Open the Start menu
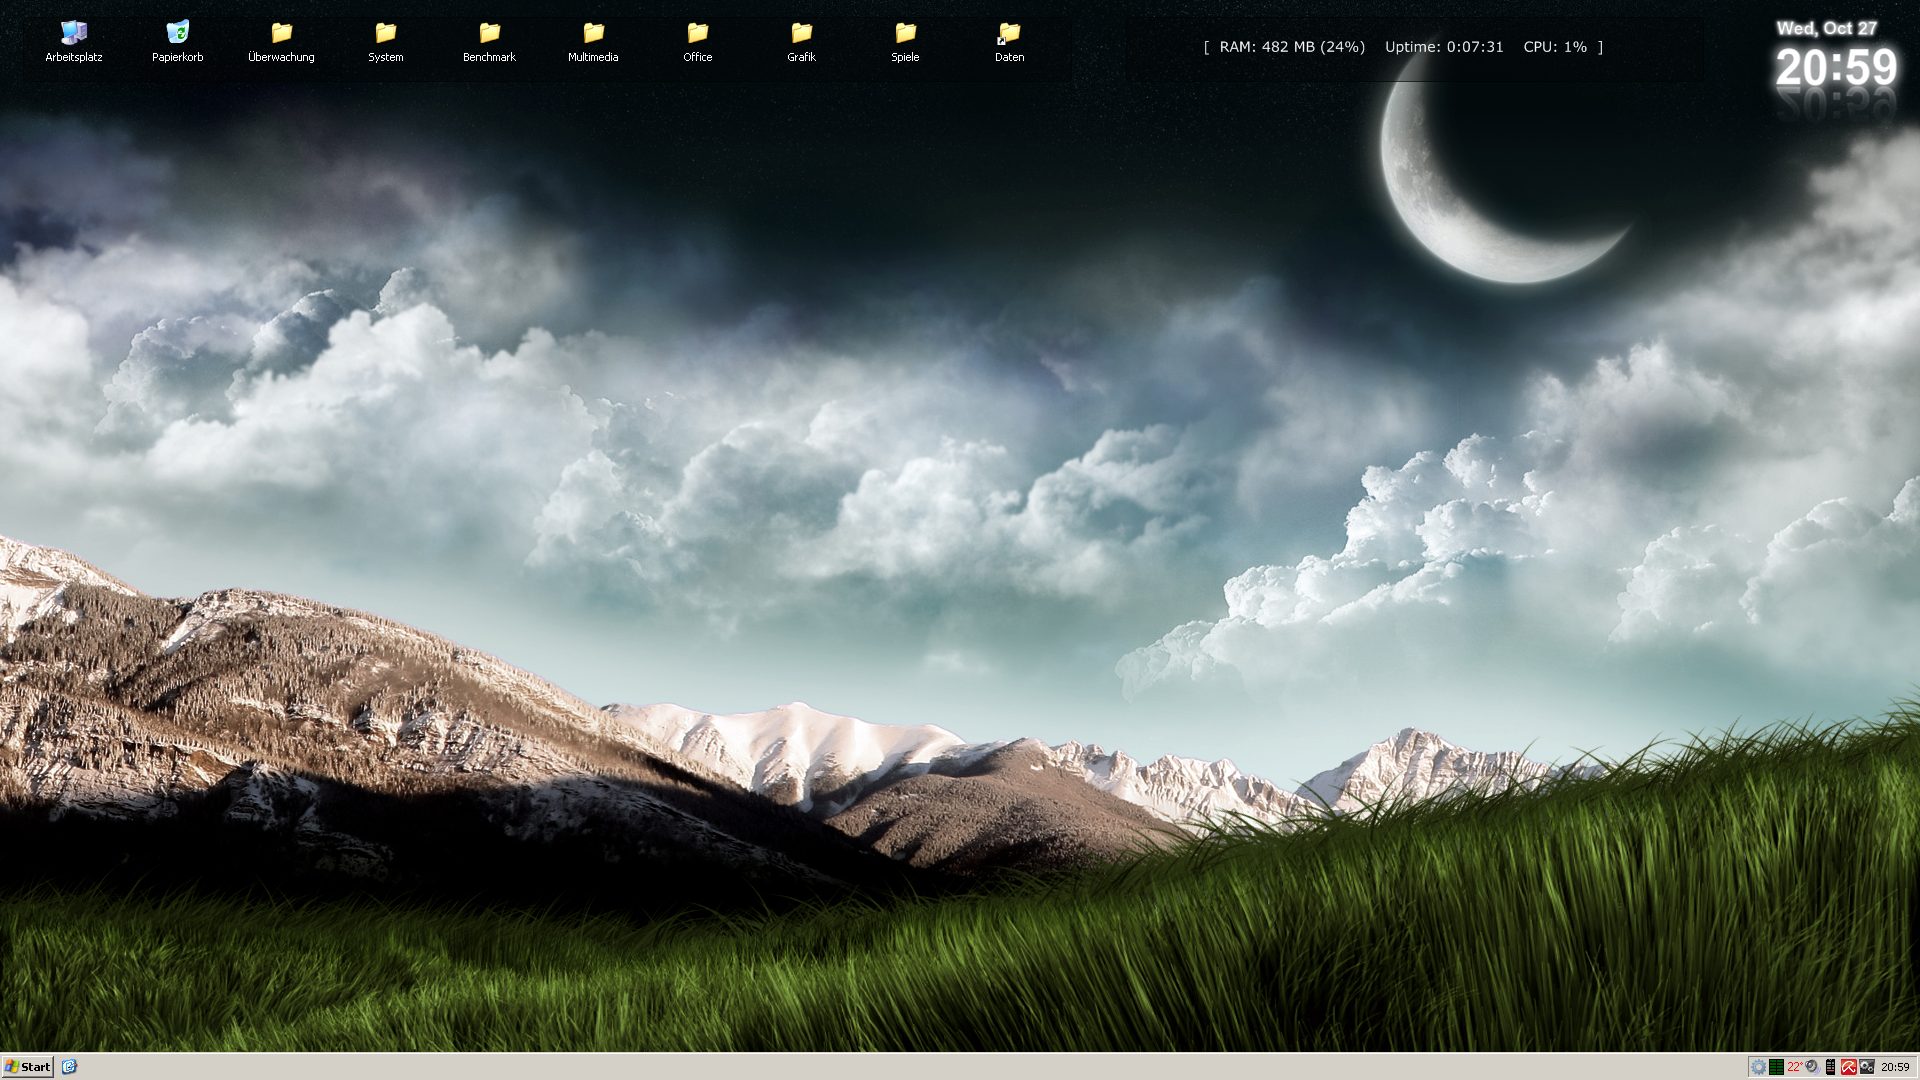 [28, 1067]
